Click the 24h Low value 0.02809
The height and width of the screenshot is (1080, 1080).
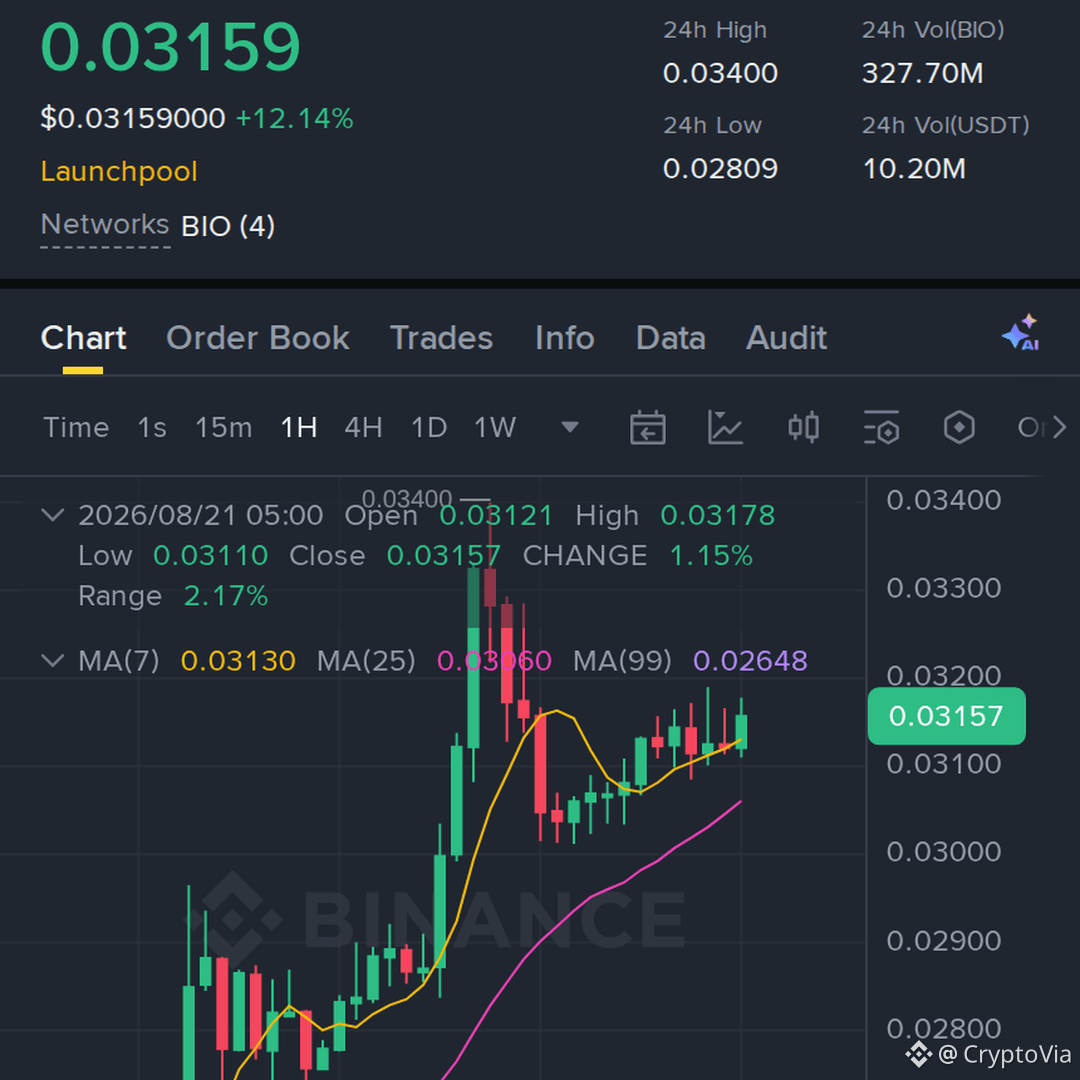point(720,169)
